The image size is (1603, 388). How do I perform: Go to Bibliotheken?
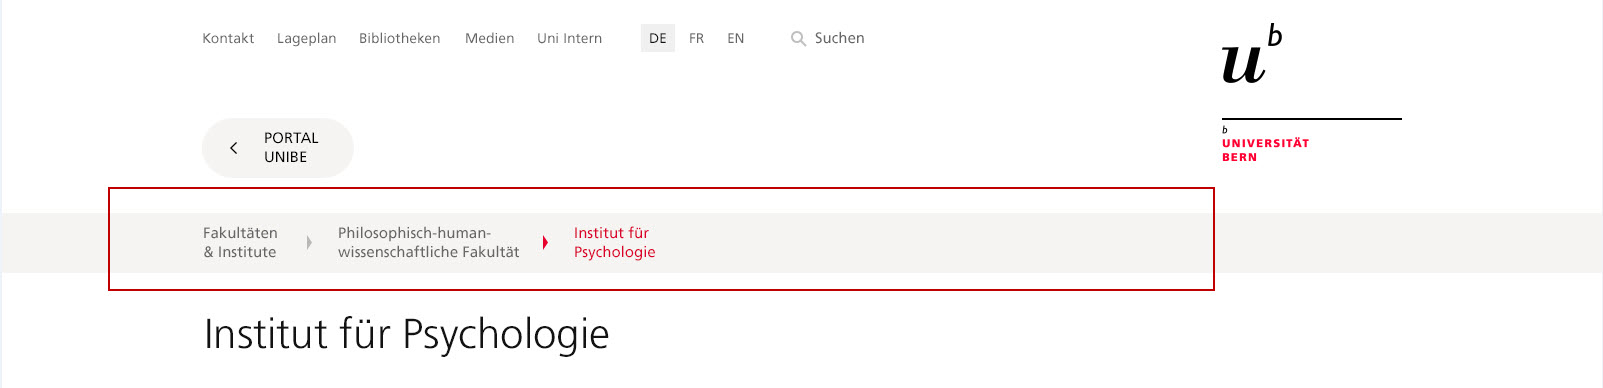[400, 38]
